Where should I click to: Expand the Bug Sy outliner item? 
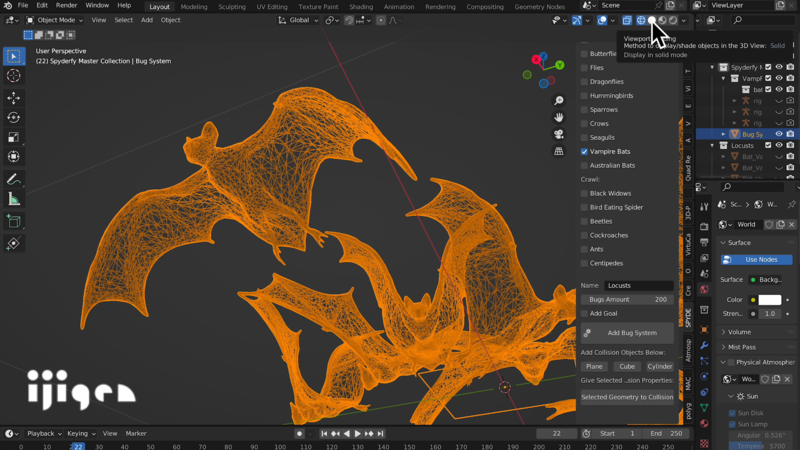pos(723,134)
